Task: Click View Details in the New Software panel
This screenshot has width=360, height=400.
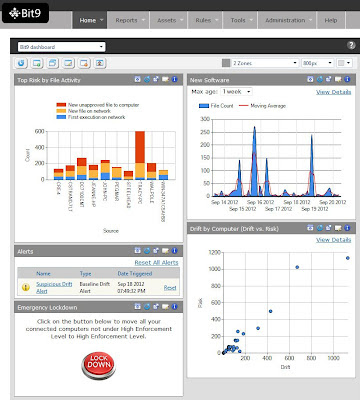Action: click(333, 92)
